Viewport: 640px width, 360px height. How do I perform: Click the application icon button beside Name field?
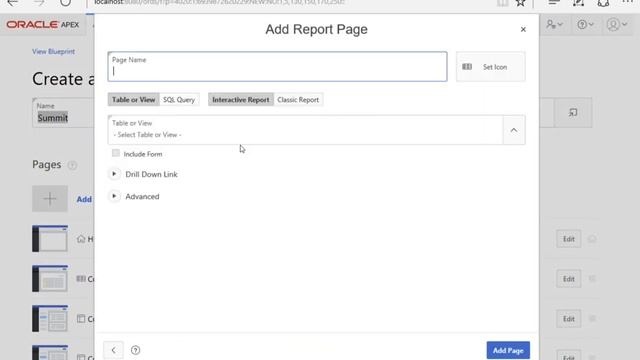tap(573, 112)
